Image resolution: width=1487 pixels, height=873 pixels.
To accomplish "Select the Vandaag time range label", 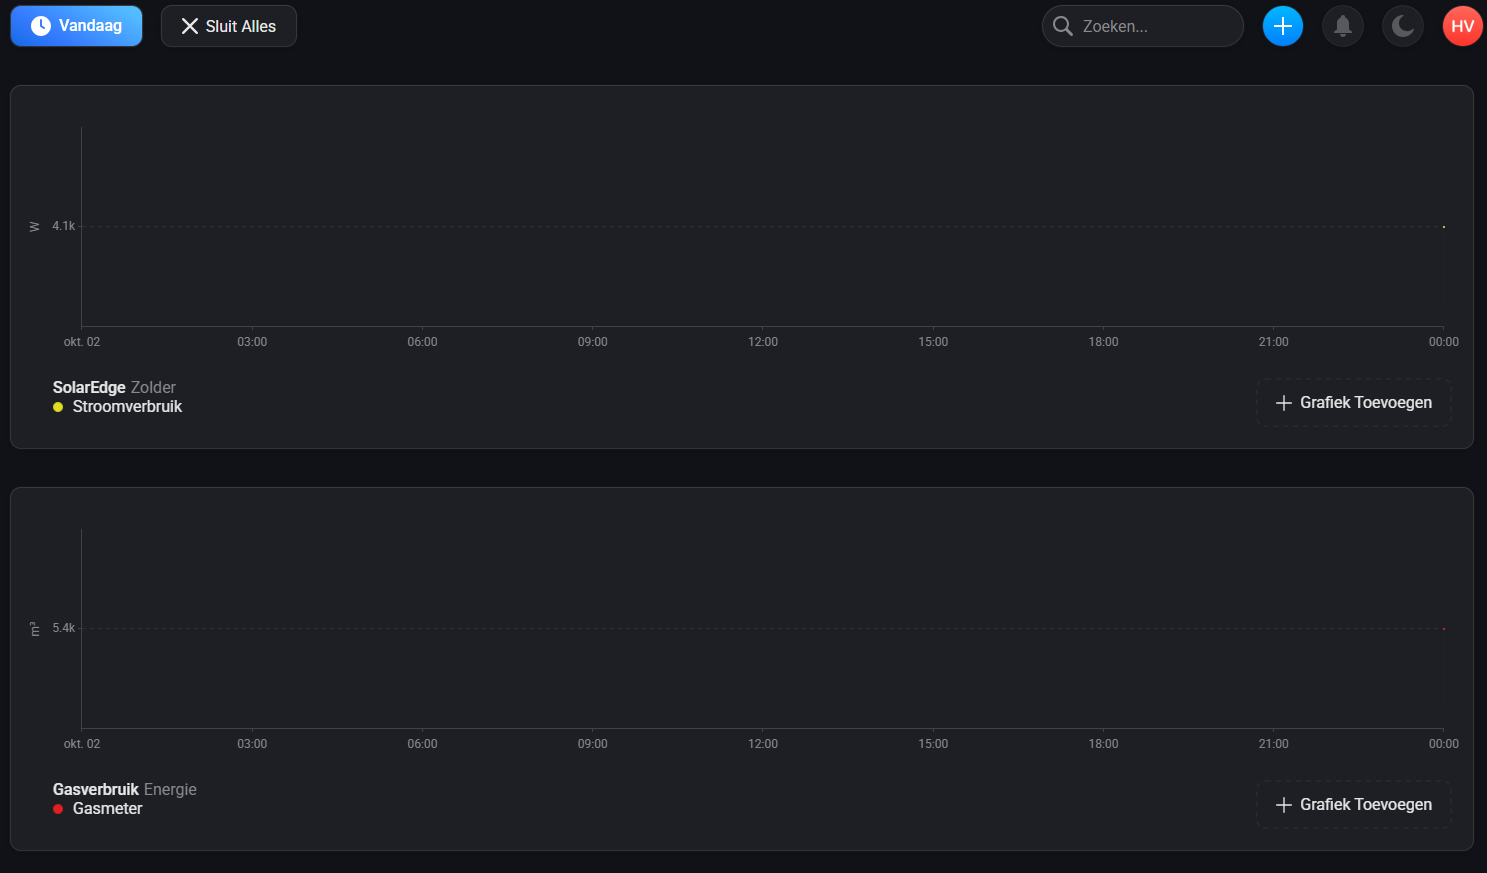I will click(x=90, y=26).
